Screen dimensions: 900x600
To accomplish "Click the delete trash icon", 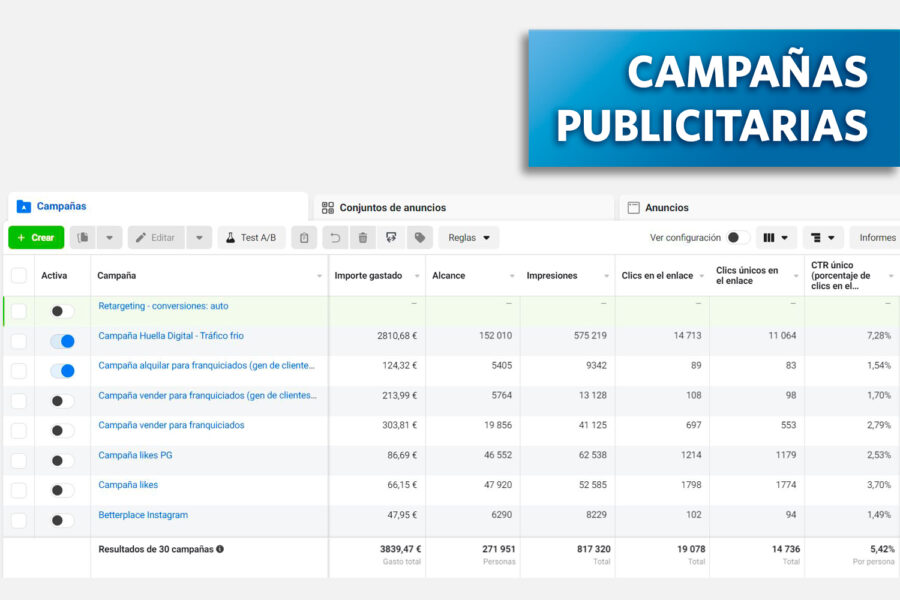I will (x=361, y=237).
